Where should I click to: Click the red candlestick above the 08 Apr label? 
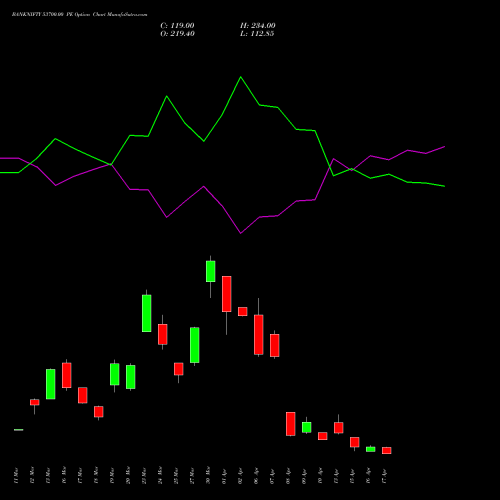click(290, 424)
